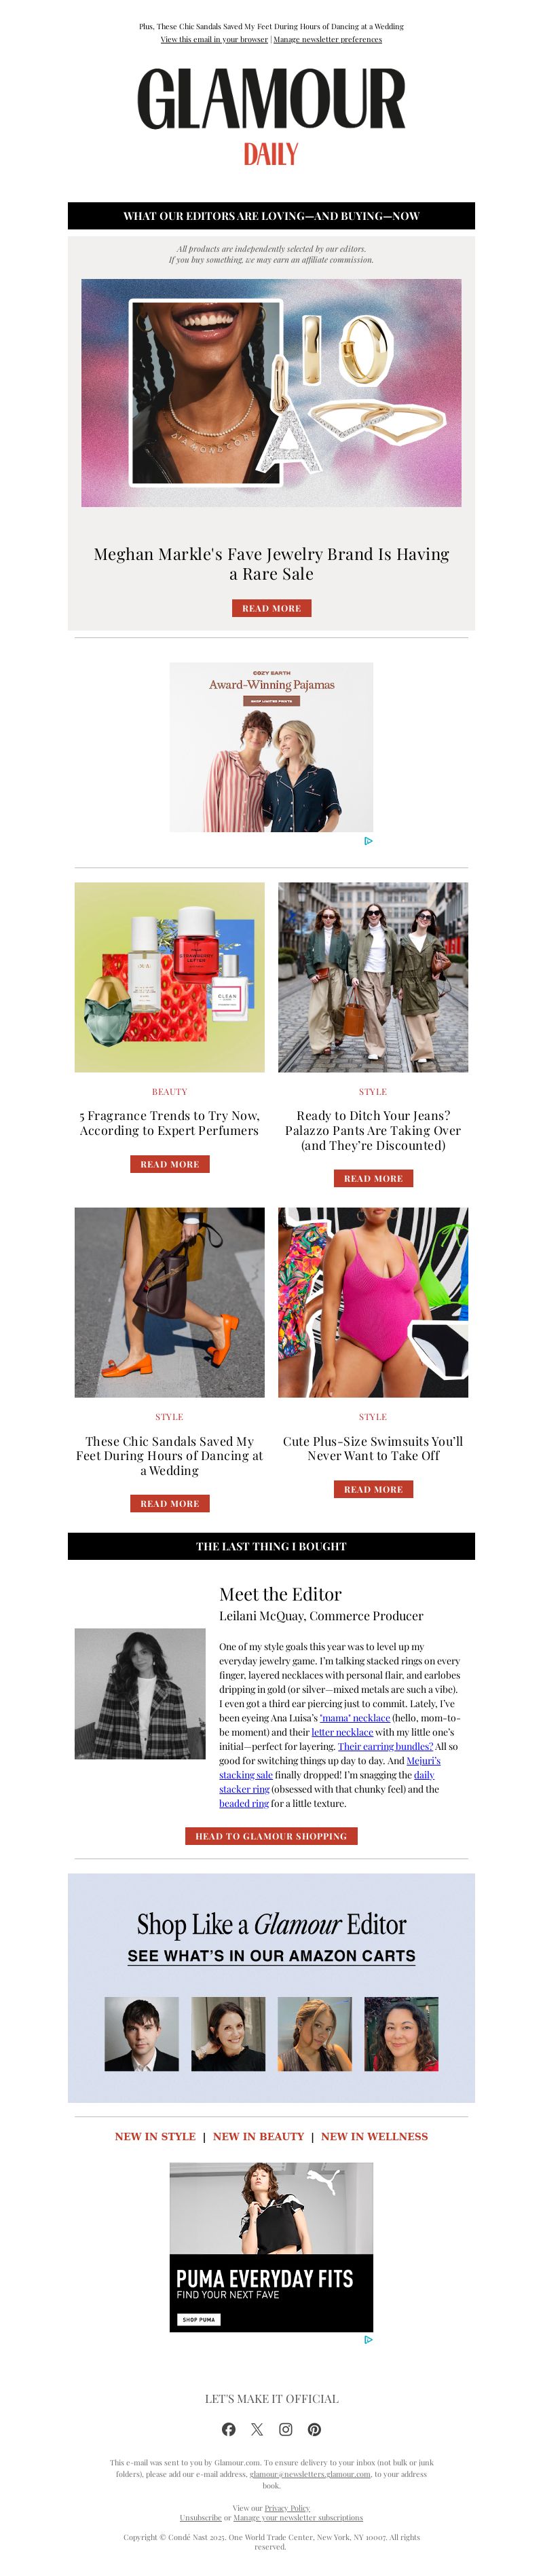Viewport: 543px width, 2576px height.
Task: Read more on fragrance trends article
Action: click(x=169, y=1164)
